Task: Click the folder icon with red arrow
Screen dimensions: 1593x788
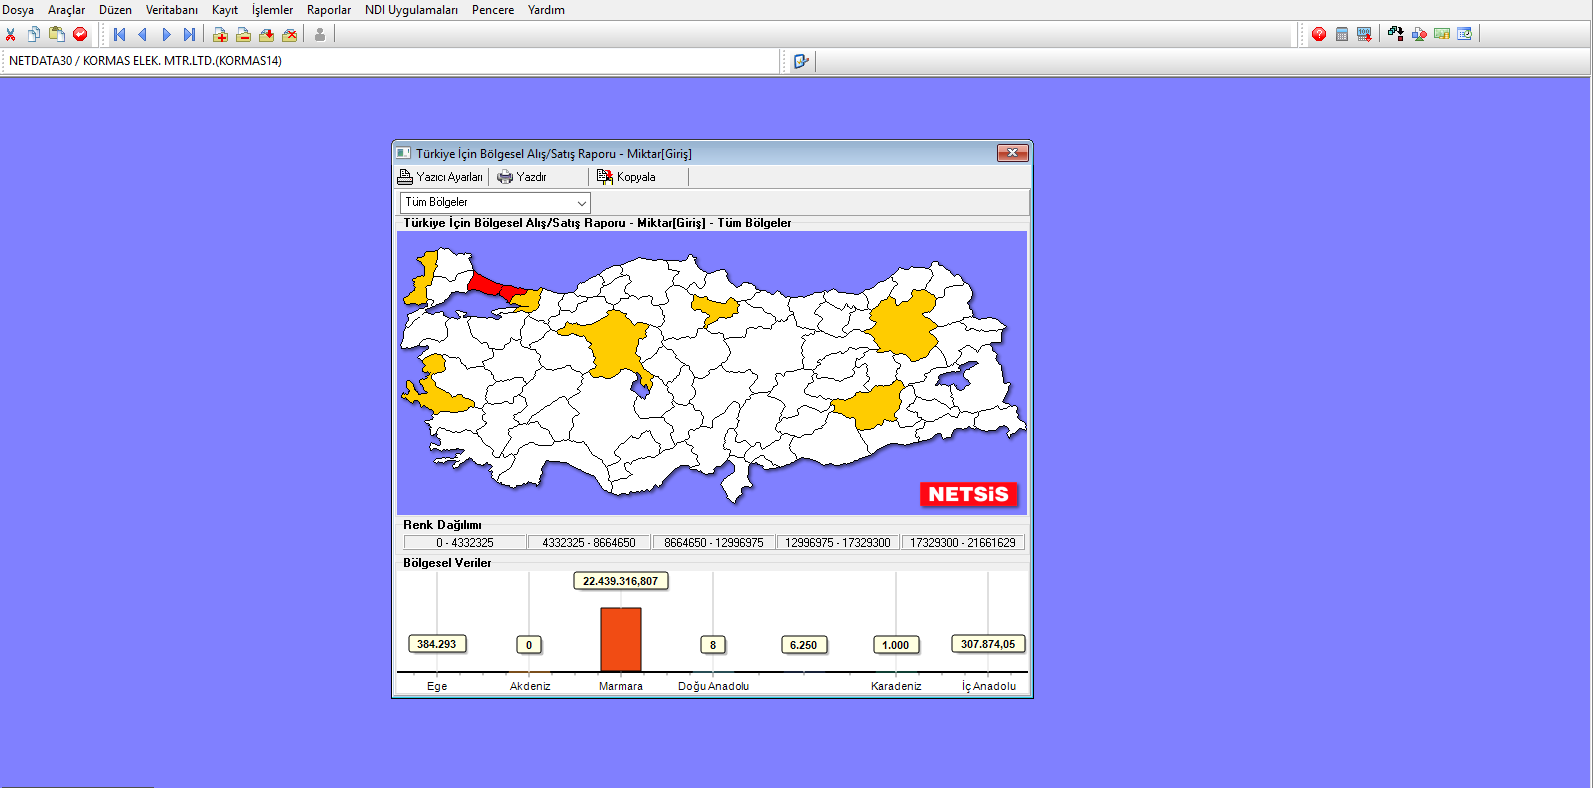Action: point(266,34)
